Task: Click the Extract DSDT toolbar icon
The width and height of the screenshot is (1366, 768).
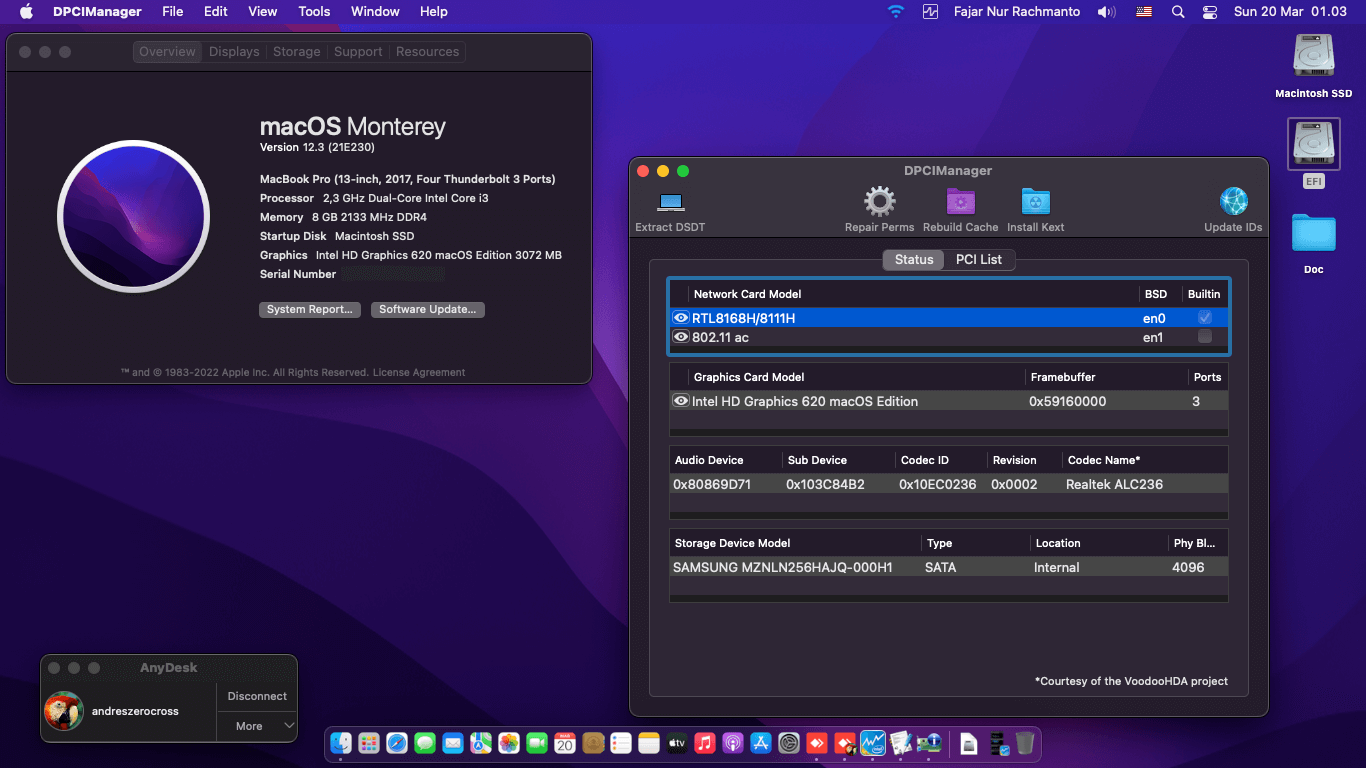Action: [669, 205]
